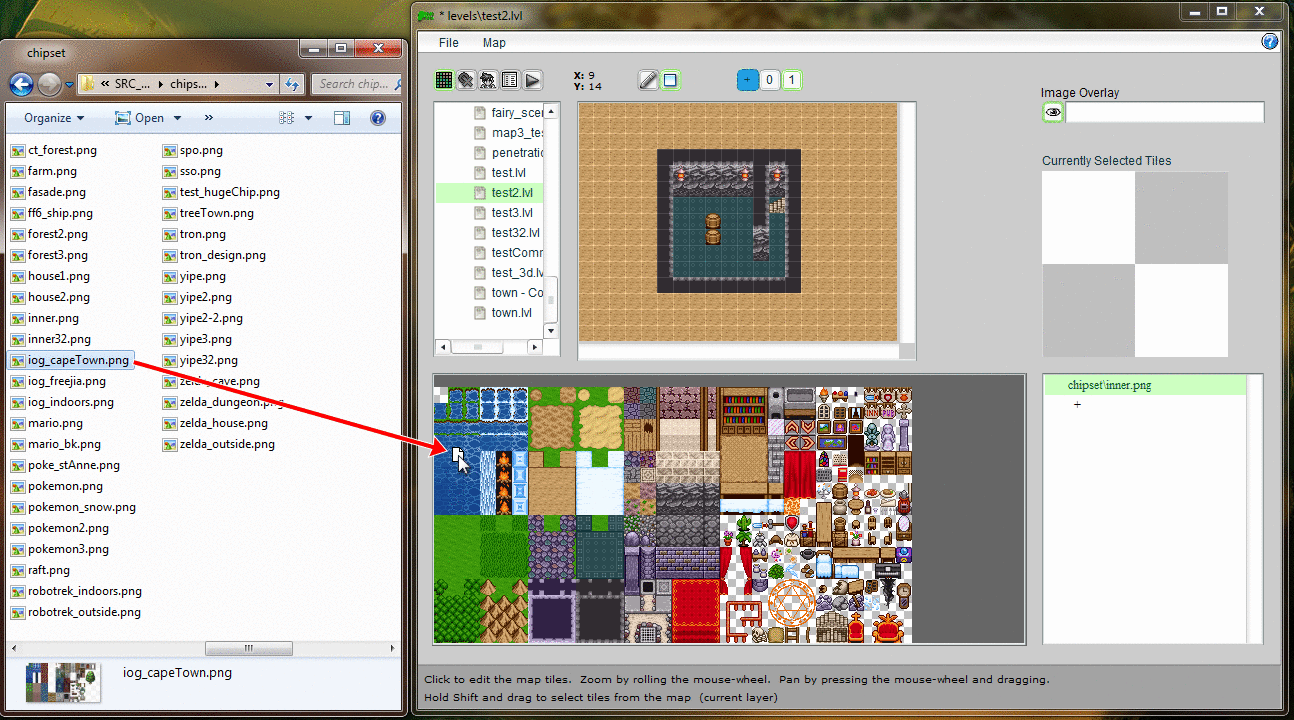Select the tile grid mode icon
The height and width of the screenshot is (720, 1294).
[x=444, y=80]
